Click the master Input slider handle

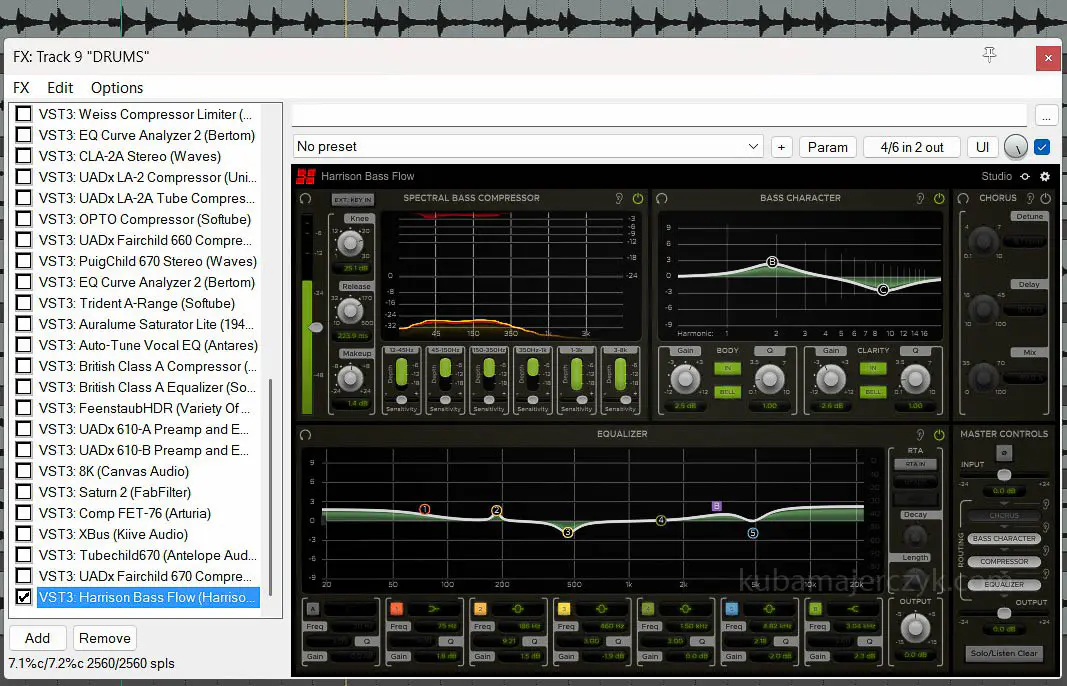point(1003,475)
